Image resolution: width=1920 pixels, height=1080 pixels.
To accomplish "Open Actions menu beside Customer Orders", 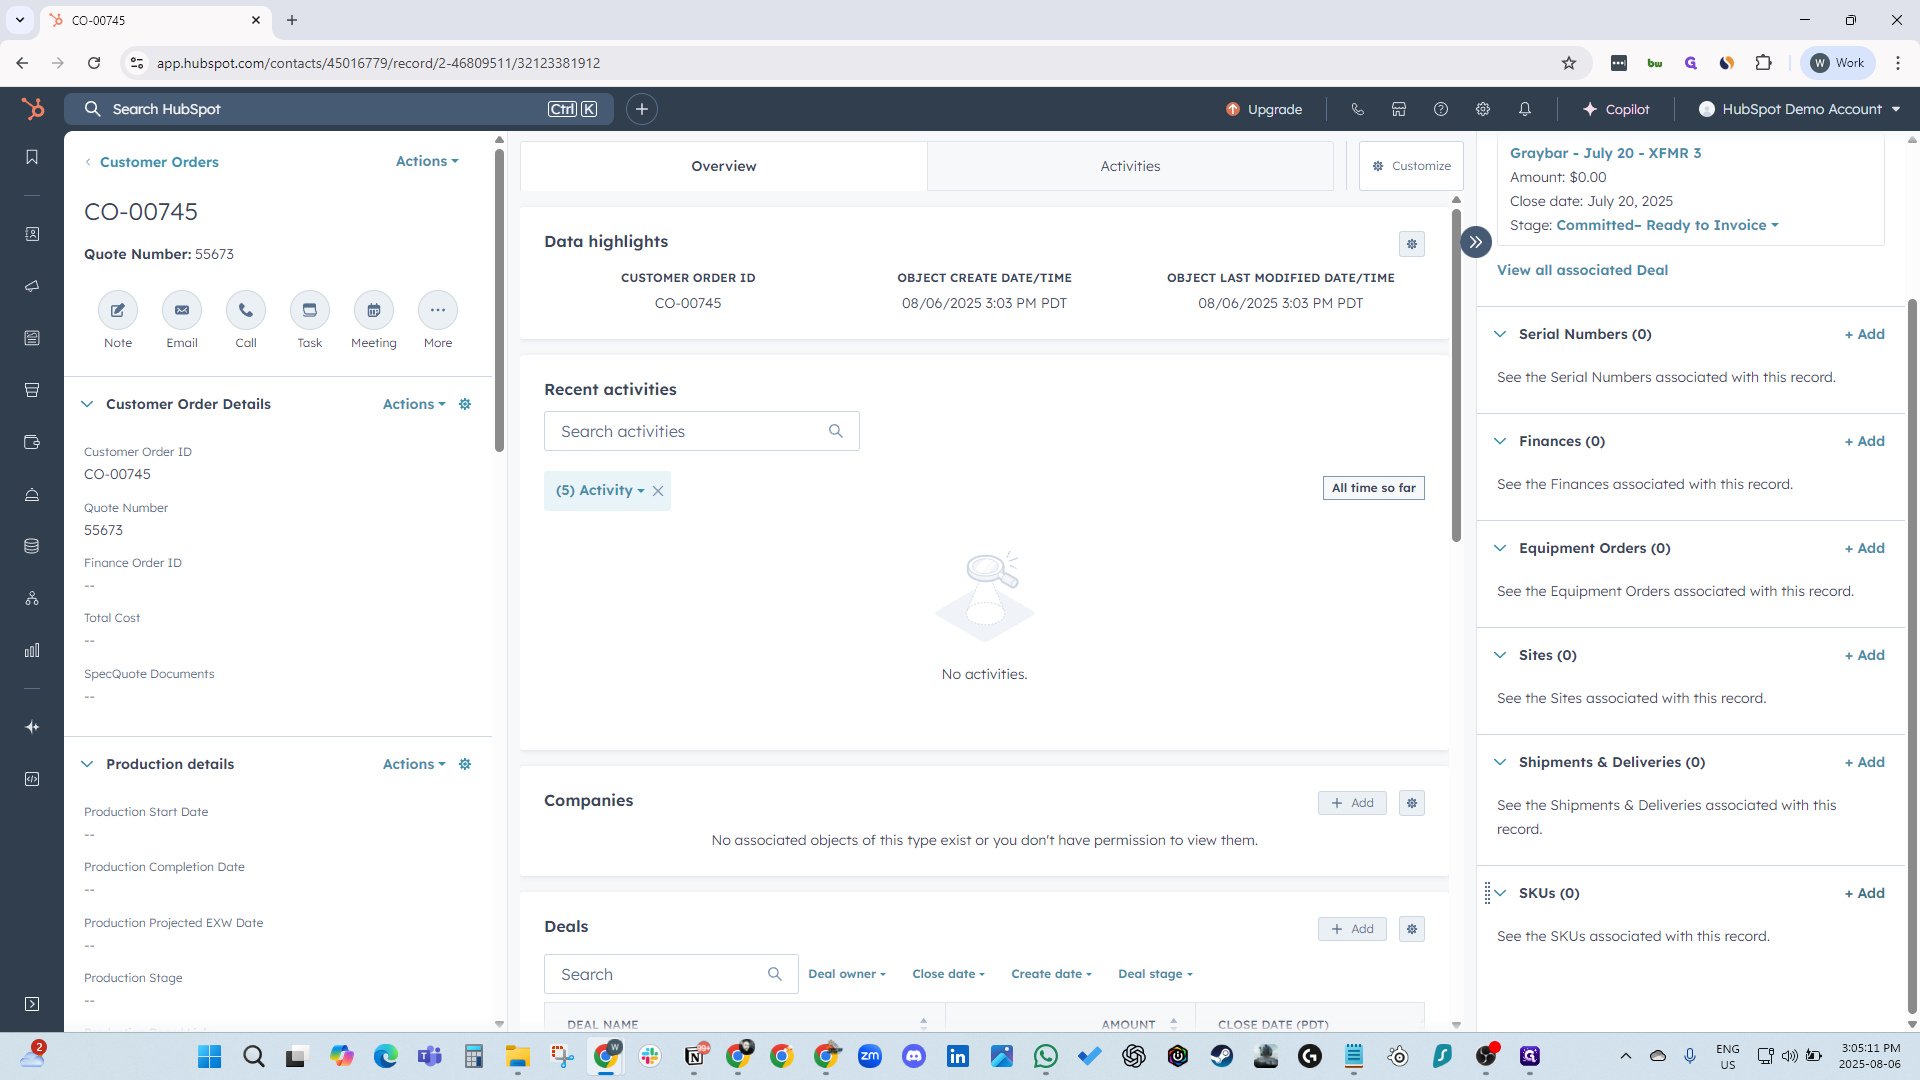I will 427,161.
